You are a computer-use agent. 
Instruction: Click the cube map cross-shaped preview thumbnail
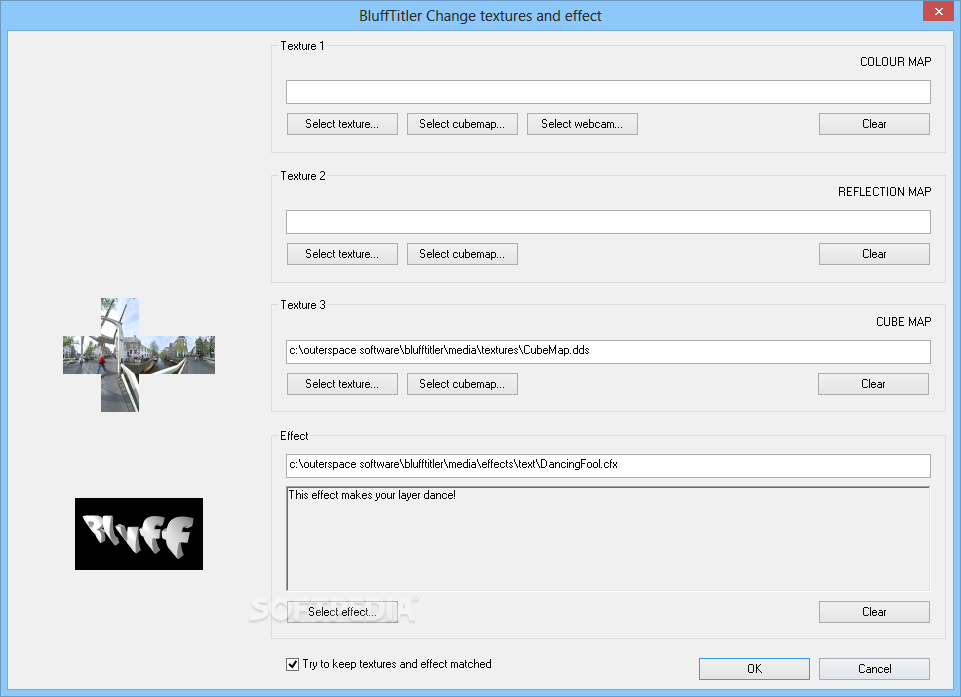(139, 355)
